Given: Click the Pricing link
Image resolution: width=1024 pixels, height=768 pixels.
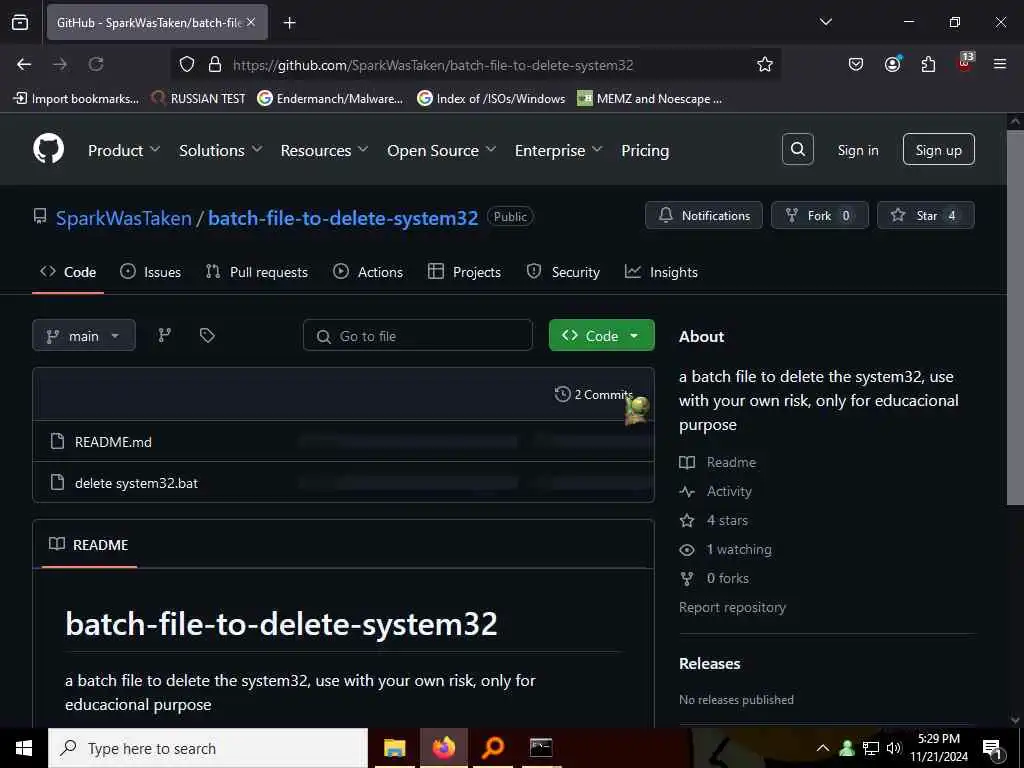Looking at the screenshot, I should (x=645, y=150).
